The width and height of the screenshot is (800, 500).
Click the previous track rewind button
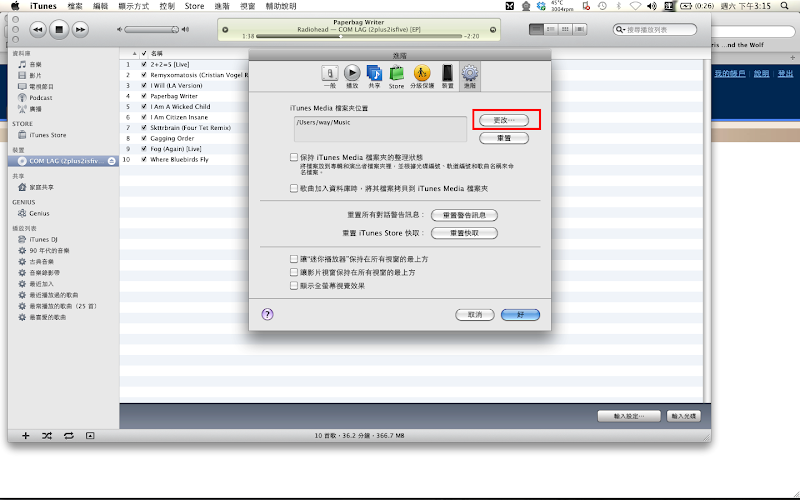(x=38, y=30)
